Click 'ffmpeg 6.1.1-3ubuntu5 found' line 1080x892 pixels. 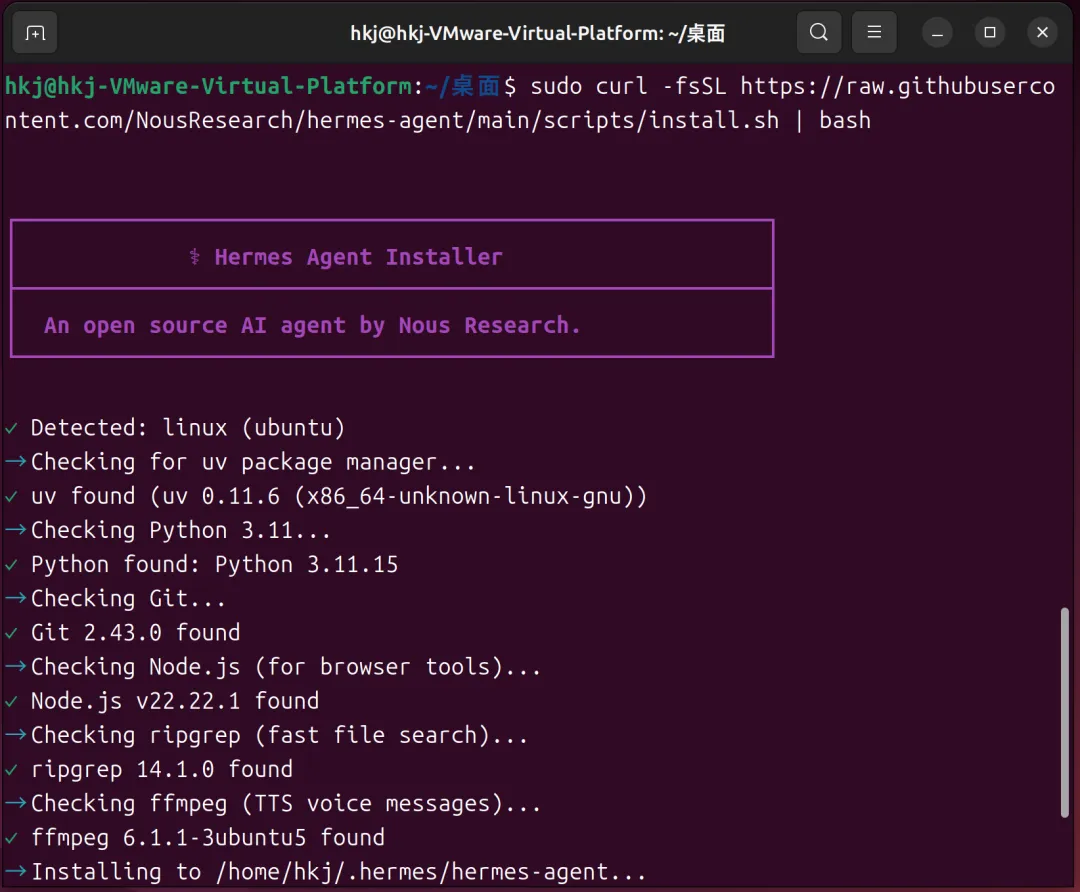(x=207, y=838)
